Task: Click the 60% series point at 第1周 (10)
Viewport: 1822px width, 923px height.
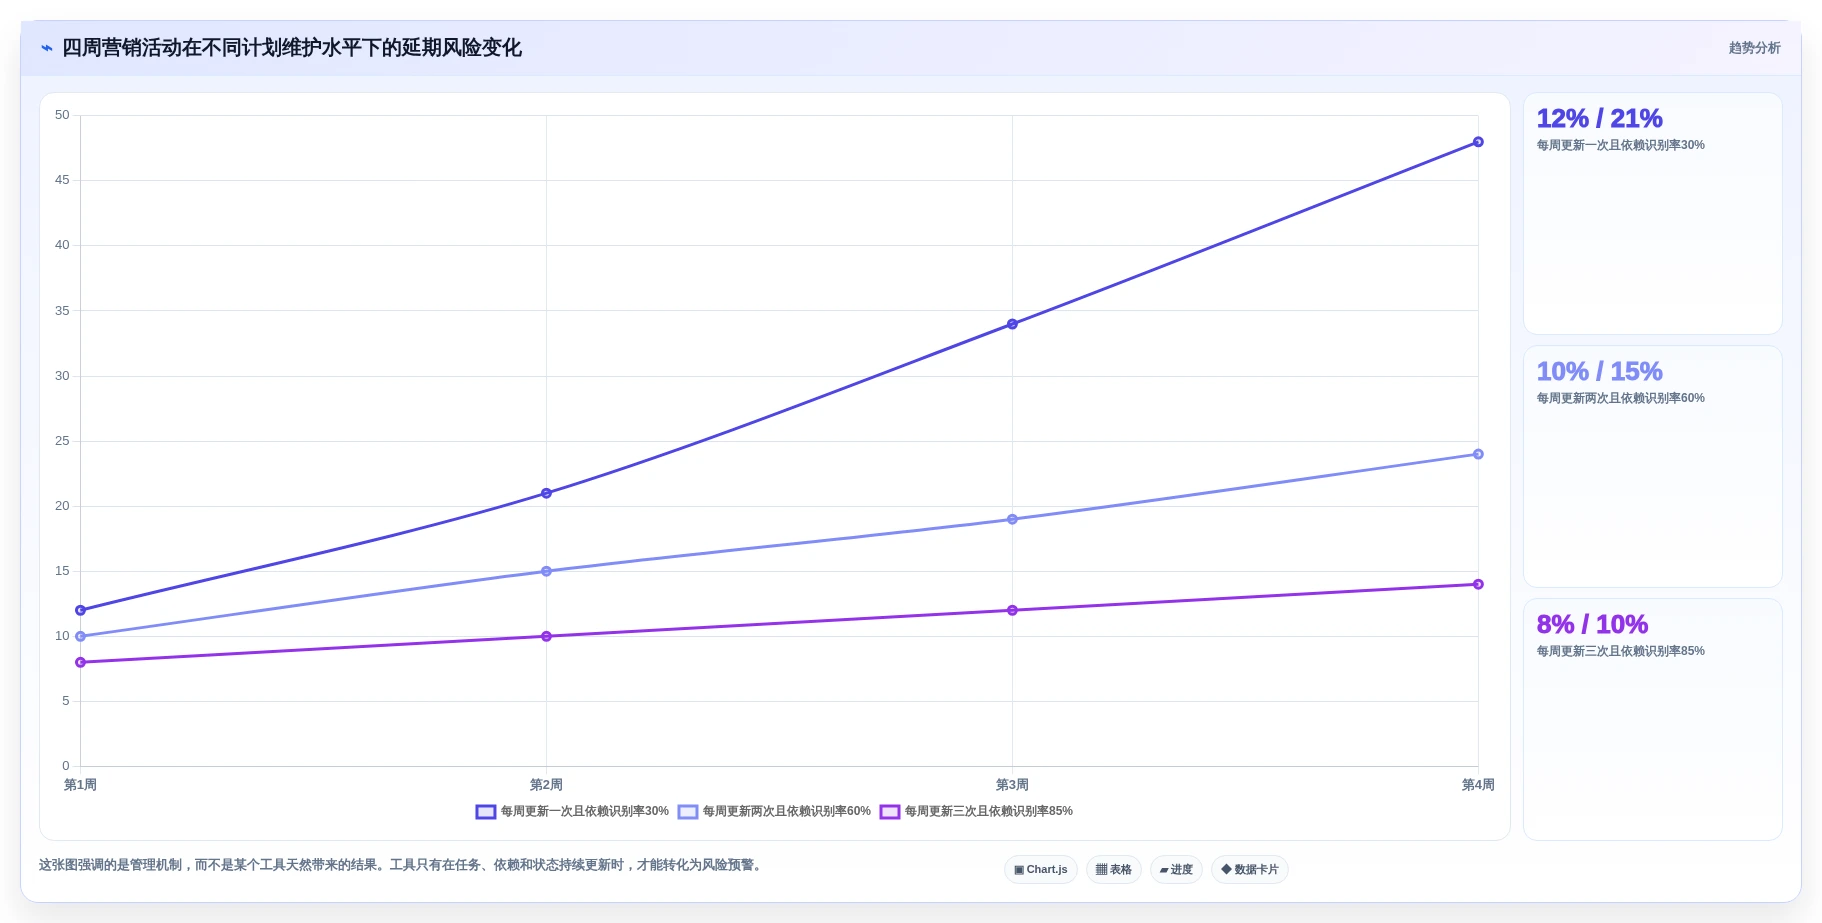Action: click(x=81, y=636)
